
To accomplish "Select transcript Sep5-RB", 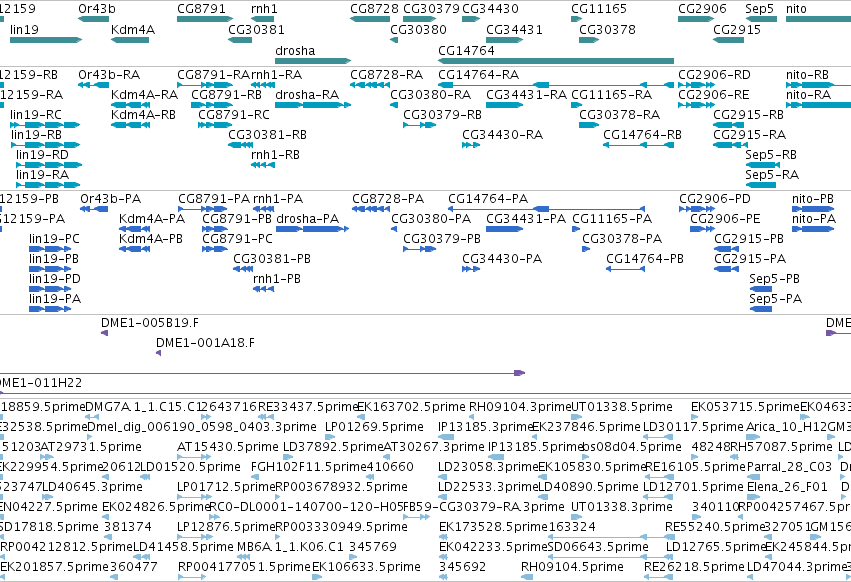I will 763,165.
